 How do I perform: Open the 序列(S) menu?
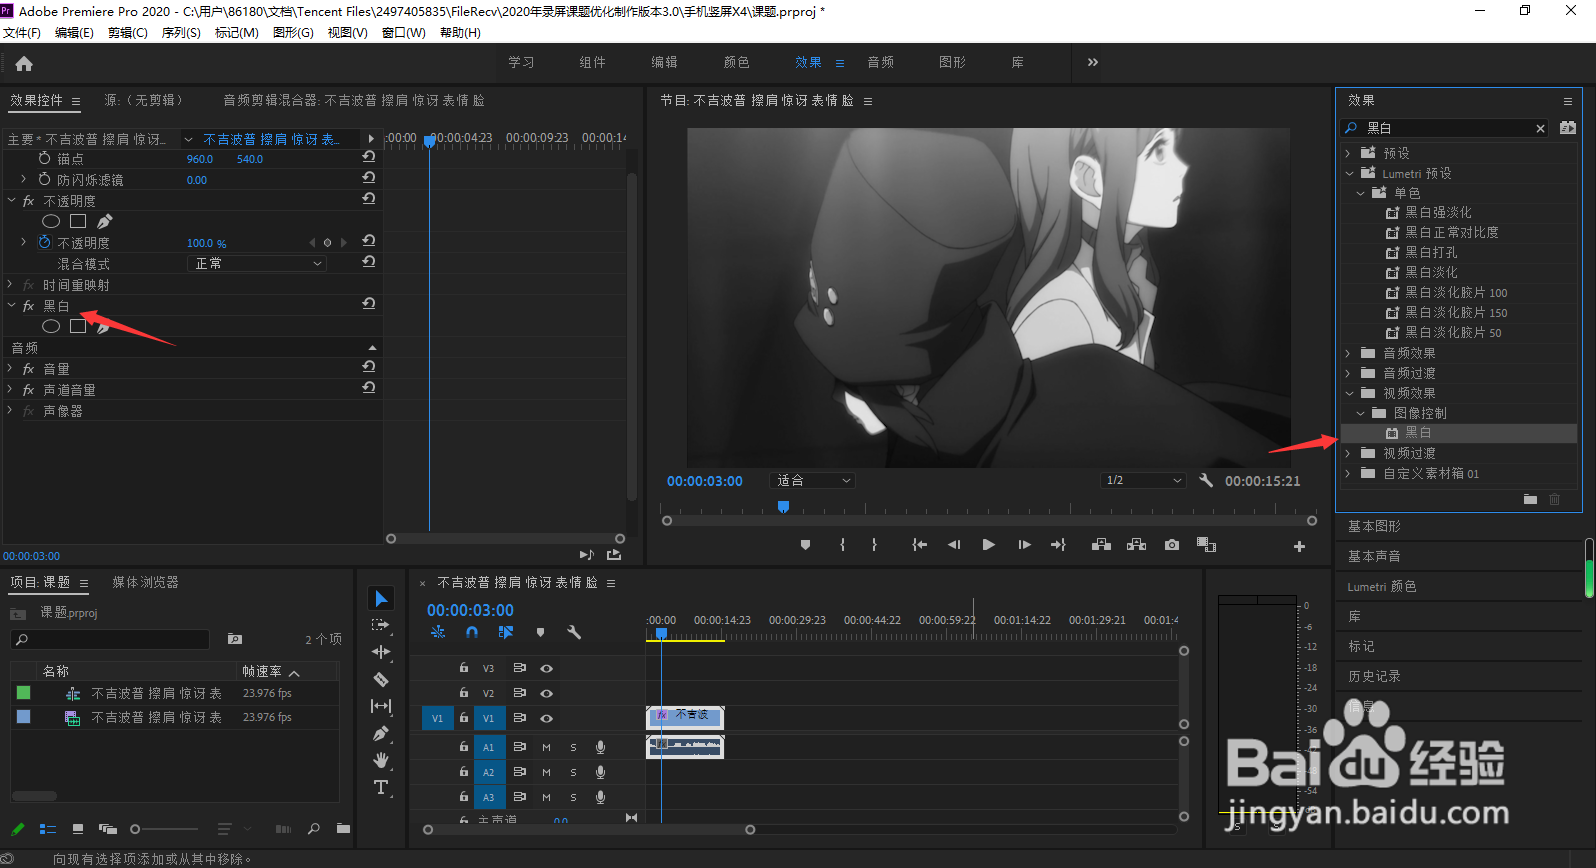[181, 33]
